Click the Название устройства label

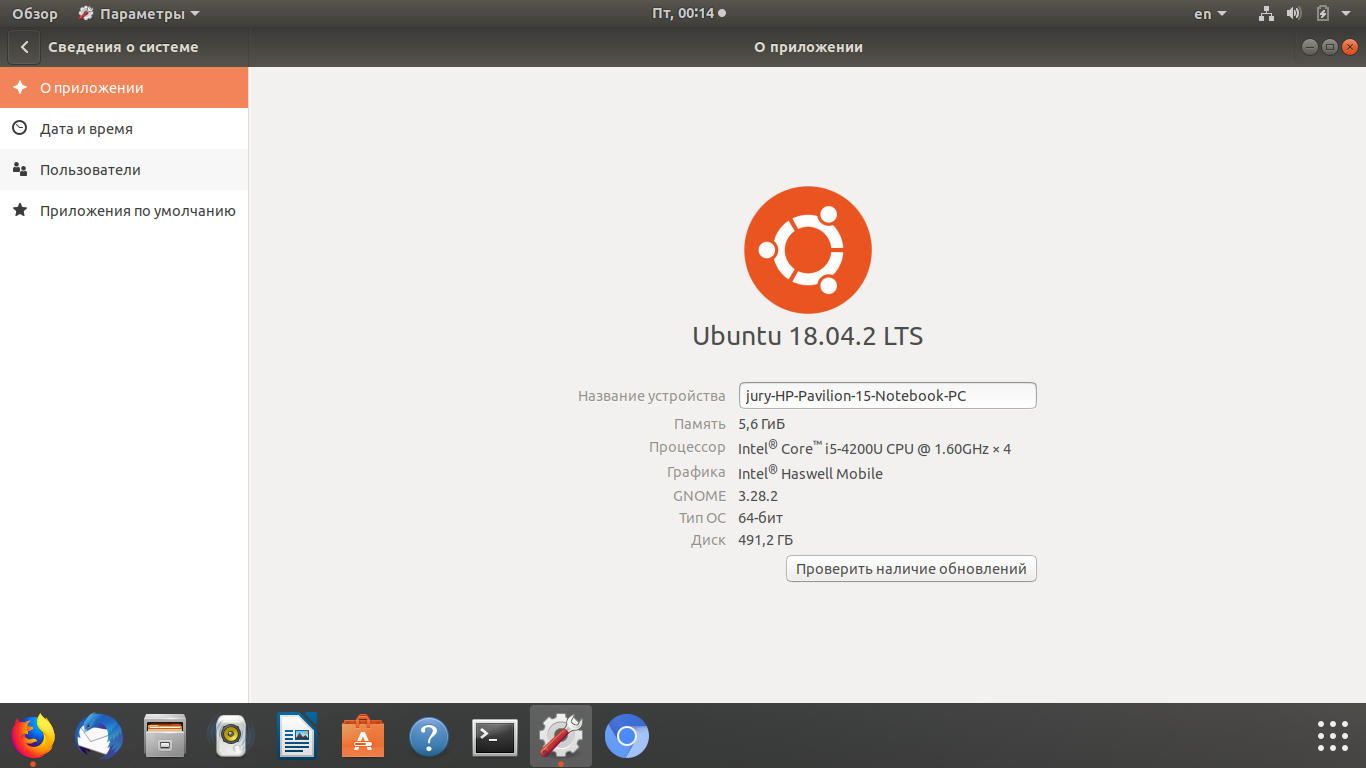pos(652,396)
